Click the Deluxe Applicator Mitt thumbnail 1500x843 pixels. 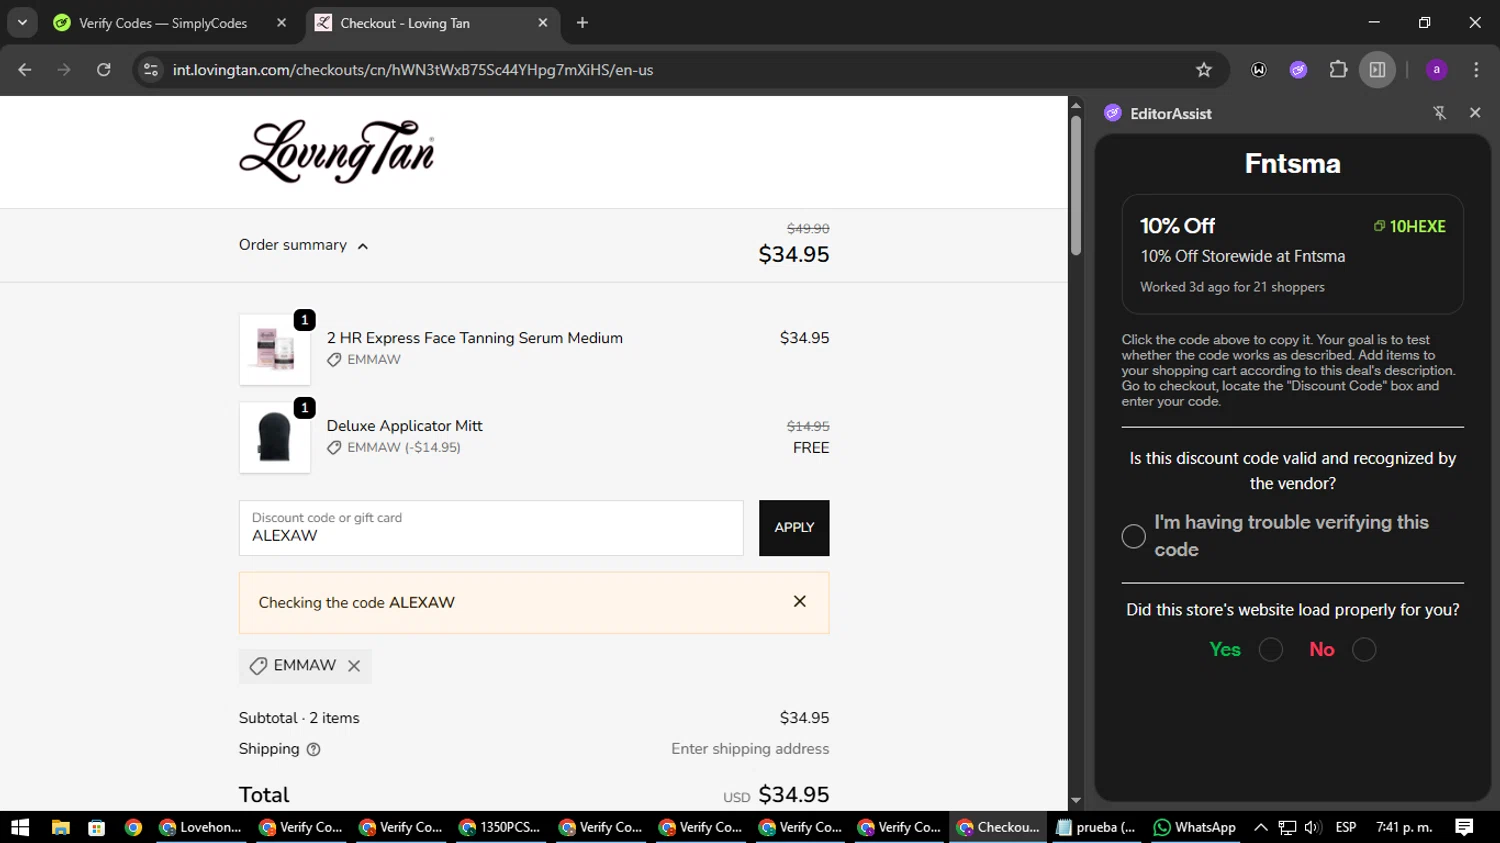(274, 437)
